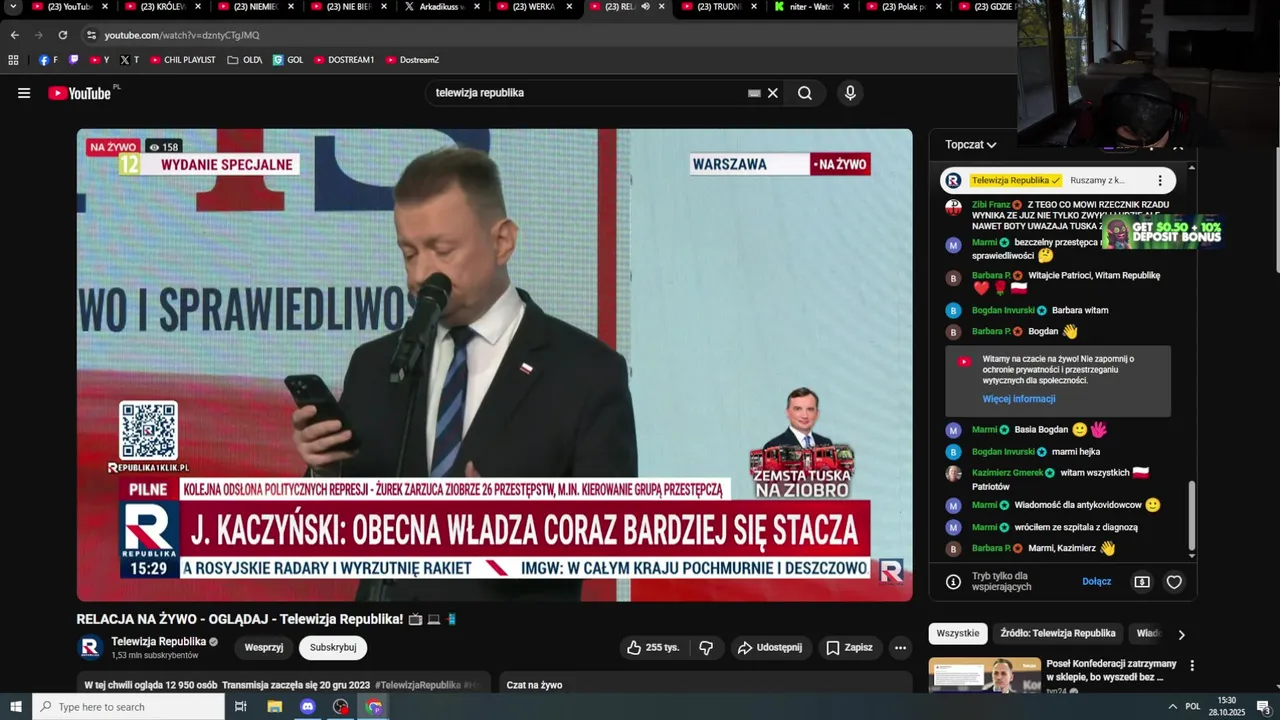Open the Twitch bookmark icon
1280x720 pixels.
click(73, 60)
